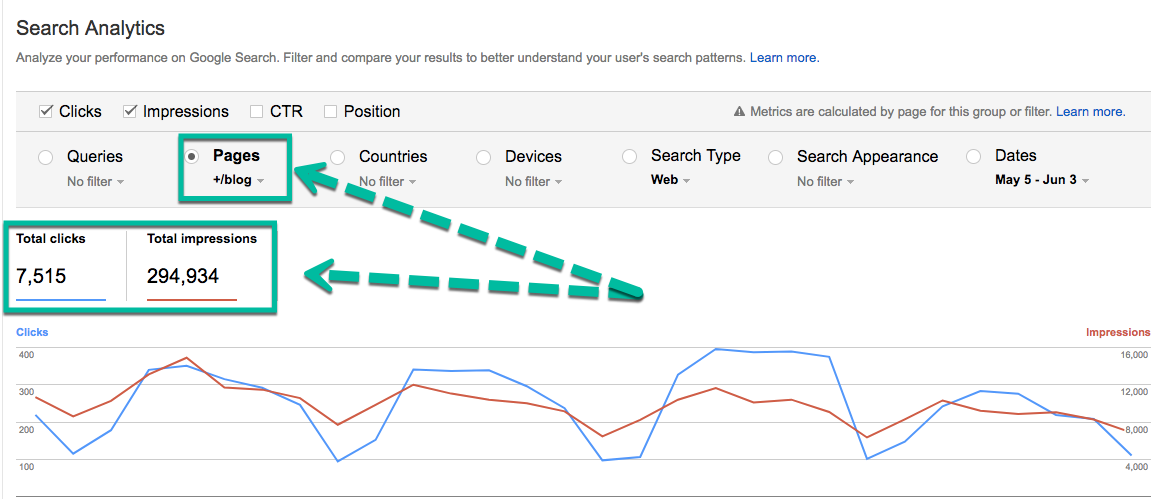Uncheck the Clicks checkbox
This screenshot has height=499, width=1174.
pos(46,112)
